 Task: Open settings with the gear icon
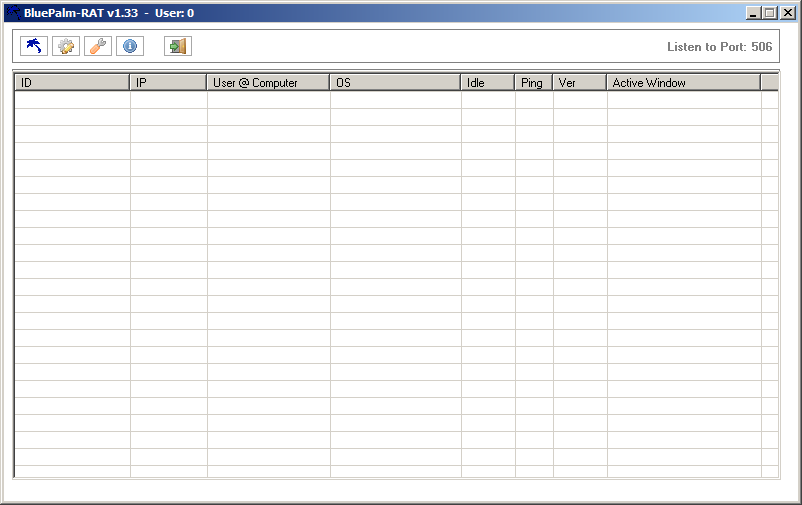[66, 46]
